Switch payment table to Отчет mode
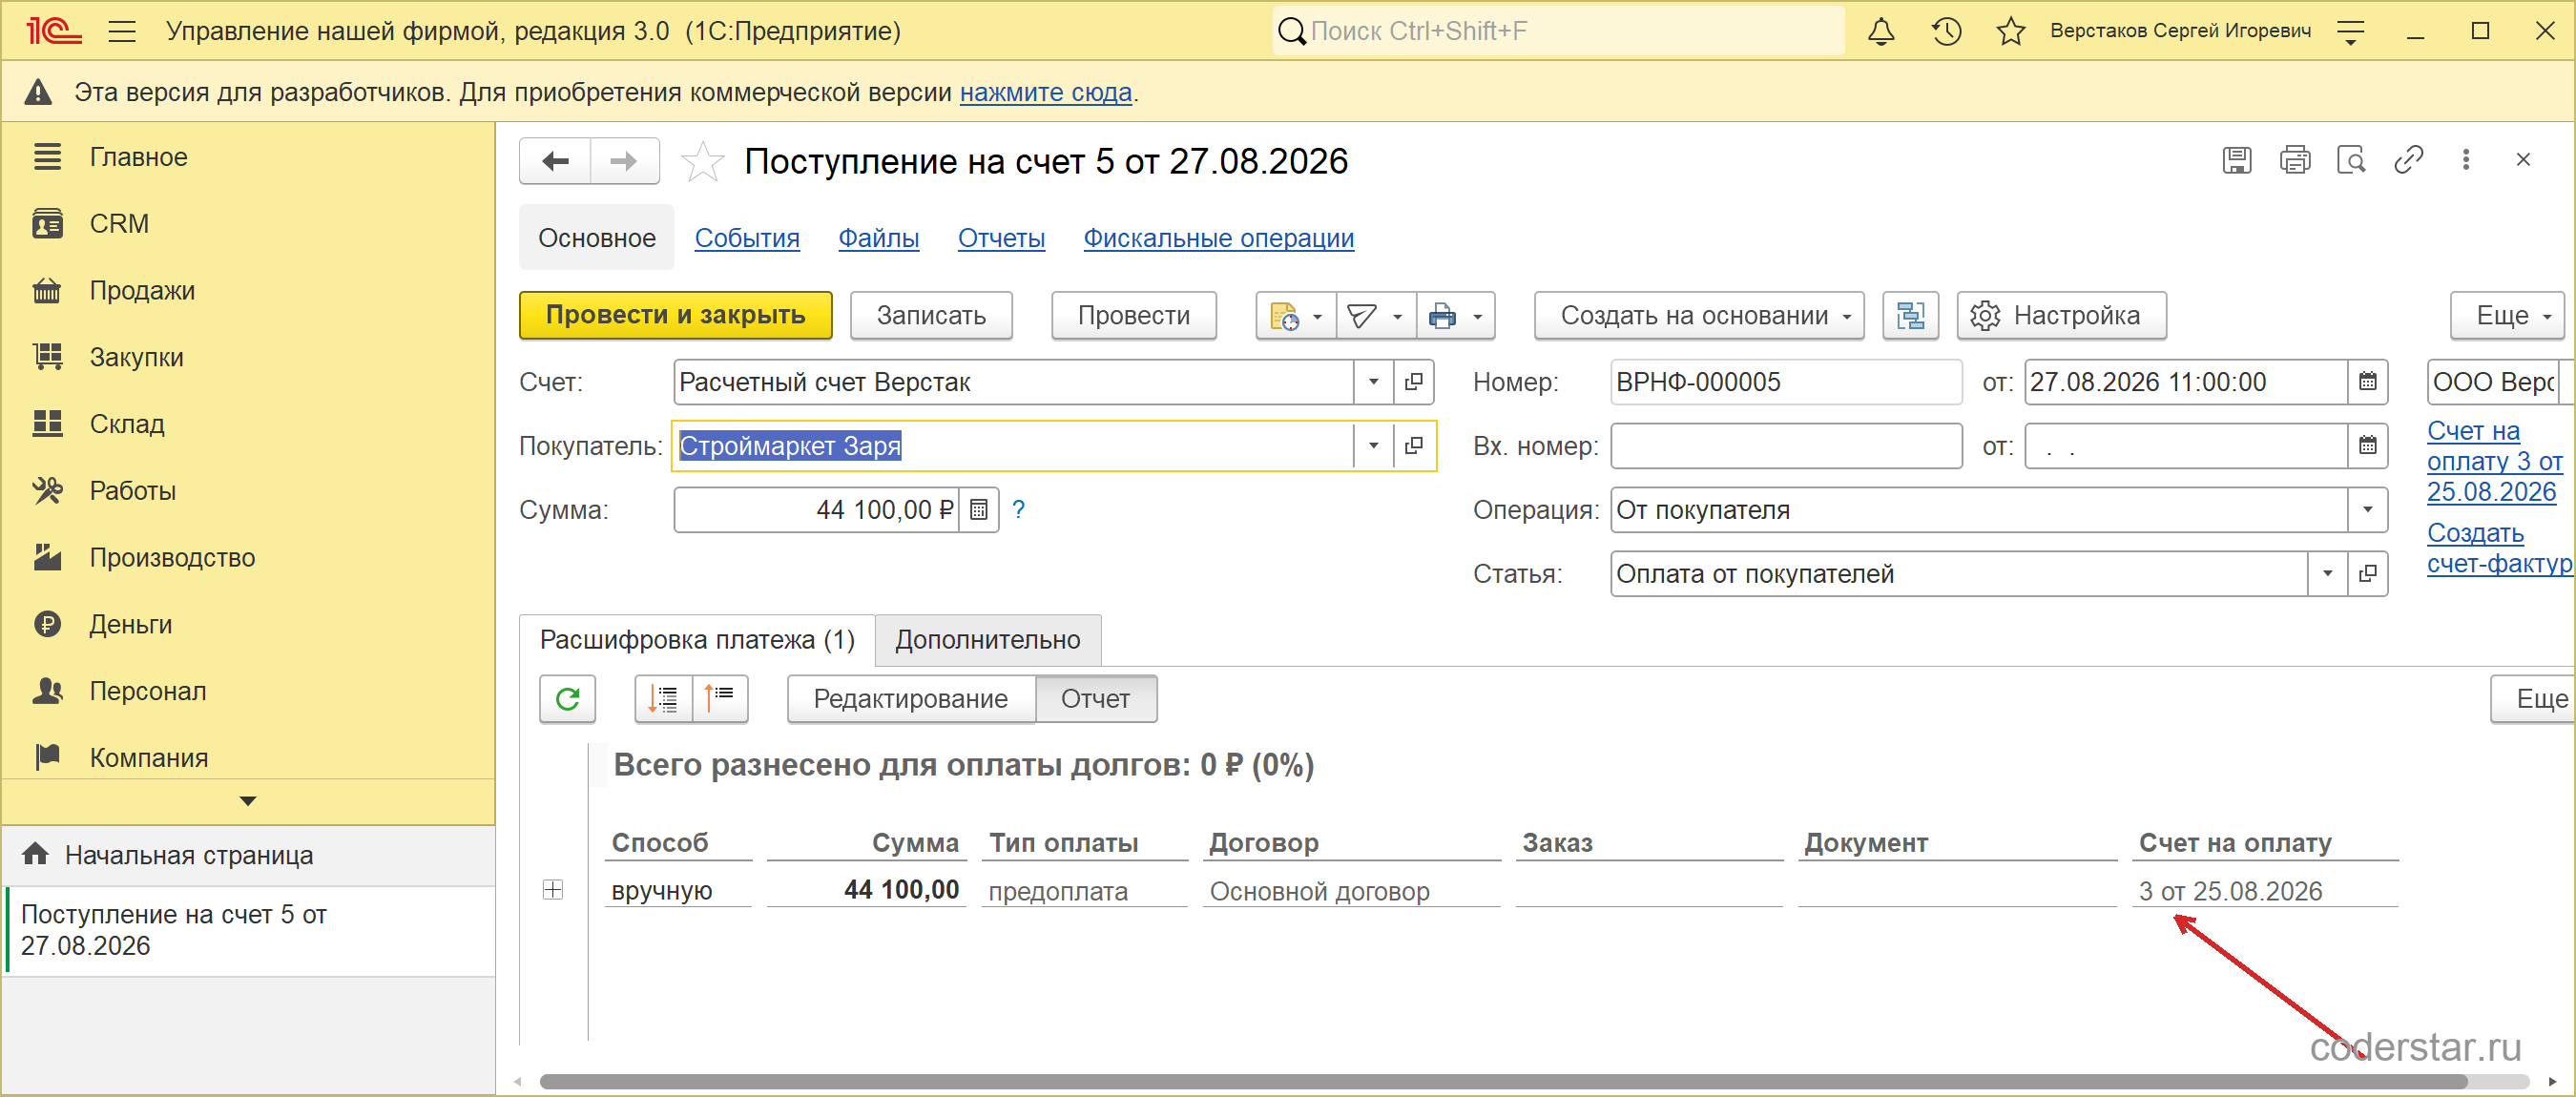The width and height of the screenshot is (2576, 1097). (x=1095, y=699)
